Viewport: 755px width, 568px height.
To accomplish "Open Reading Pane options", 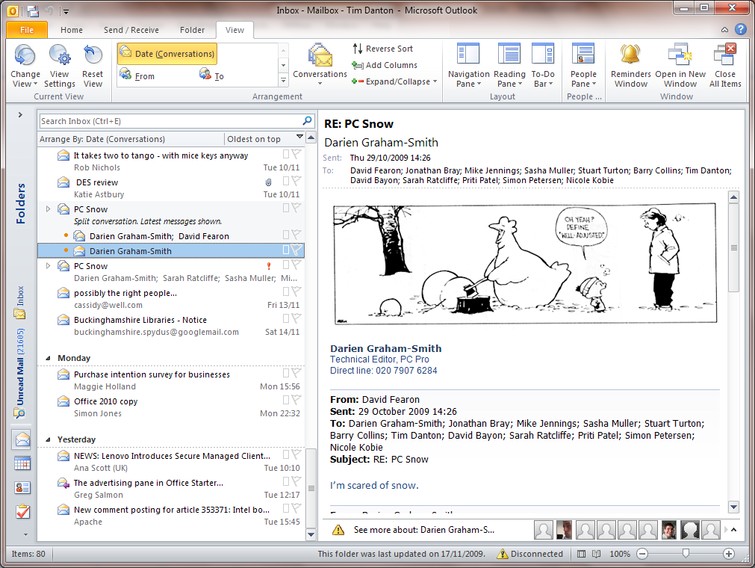I will 509,66.
